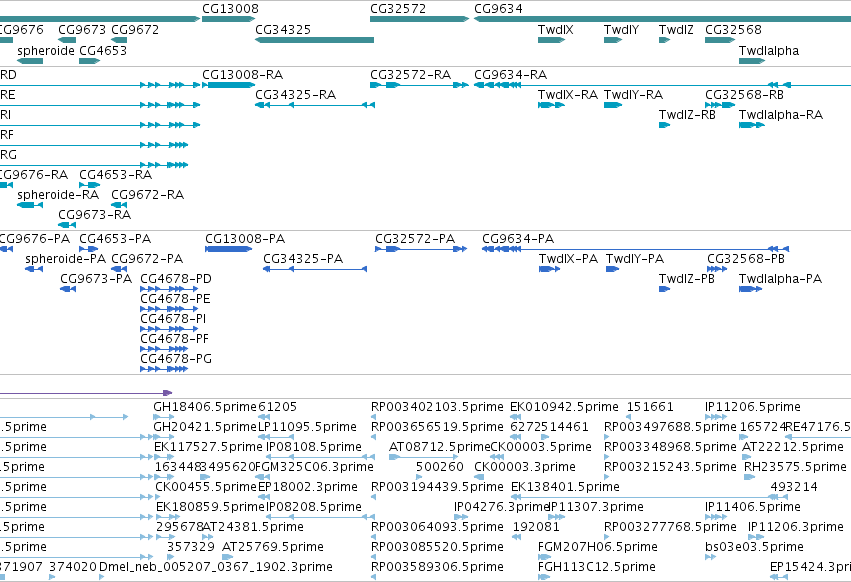Click the TwdlX-PA protein label

[568, 258]
